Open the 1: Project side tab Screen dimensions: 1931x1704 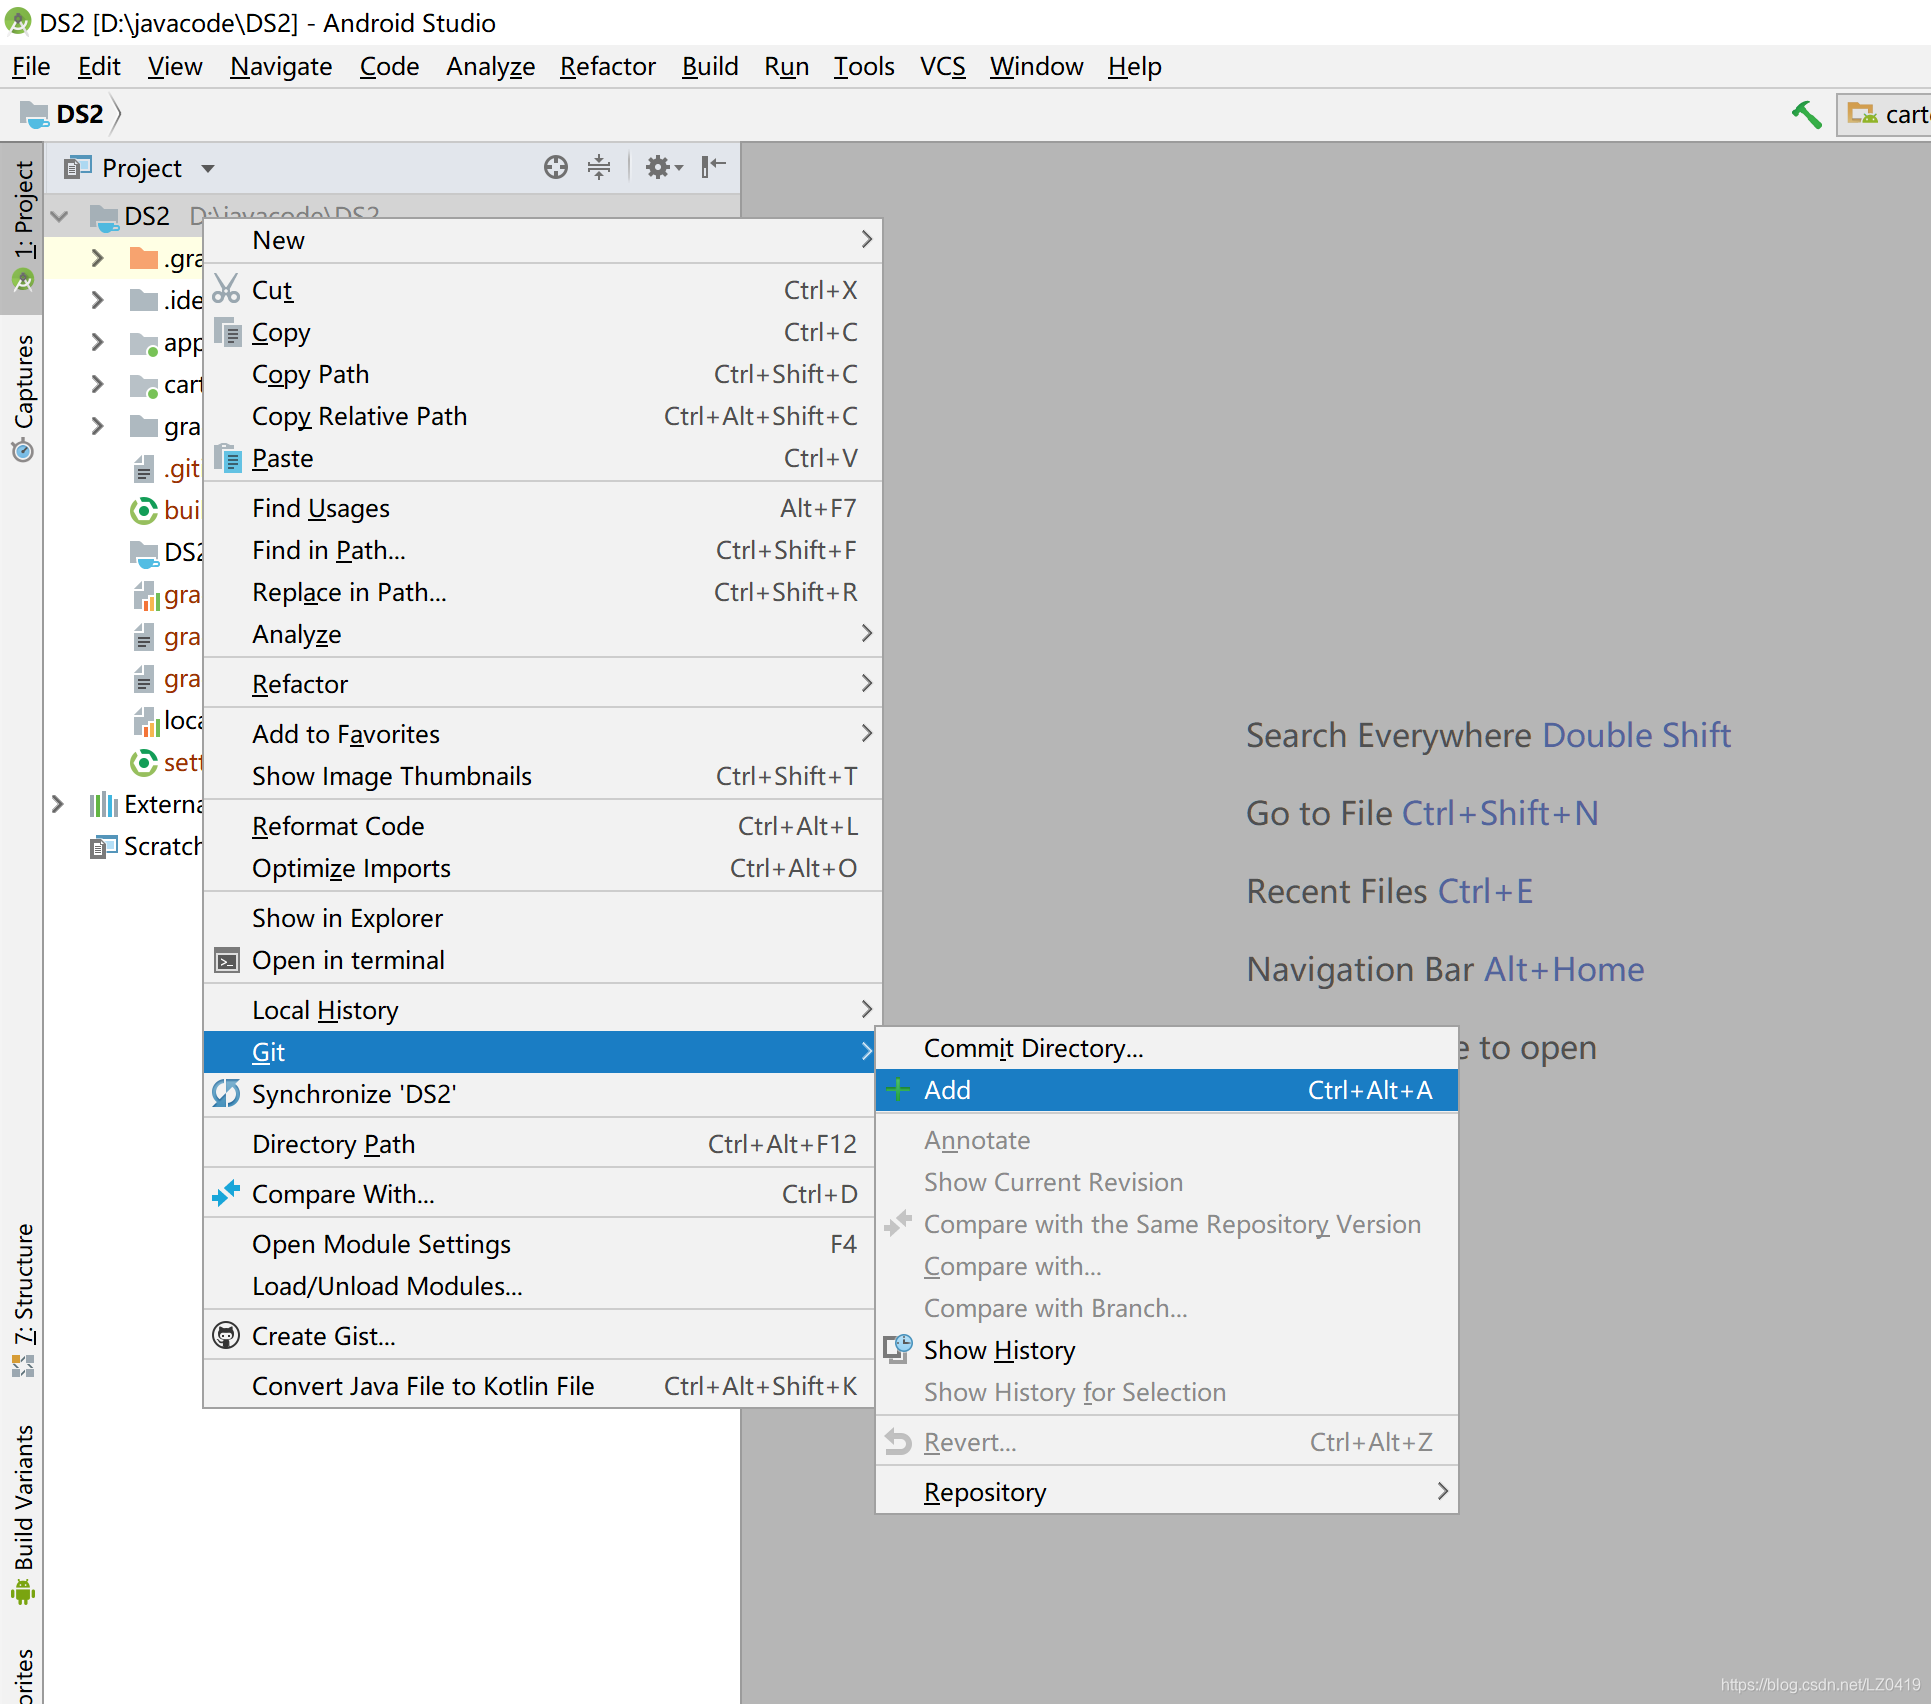coord(22,226)
